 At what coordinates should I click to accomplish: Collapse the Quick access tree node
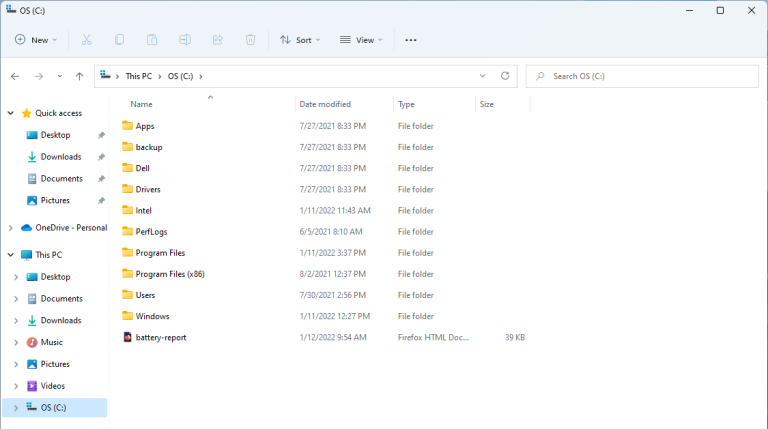(x=10, y=113)
